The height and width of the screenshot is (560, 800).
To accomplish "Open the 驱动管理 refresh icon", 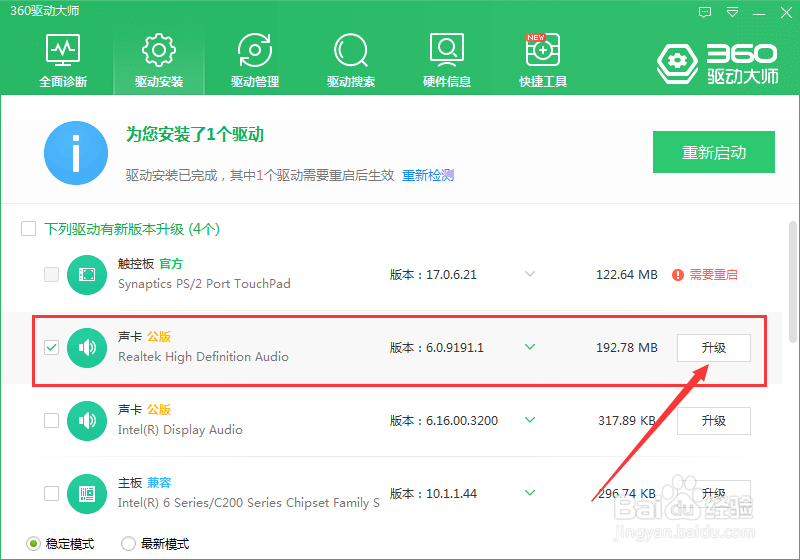I will [255, 50].
